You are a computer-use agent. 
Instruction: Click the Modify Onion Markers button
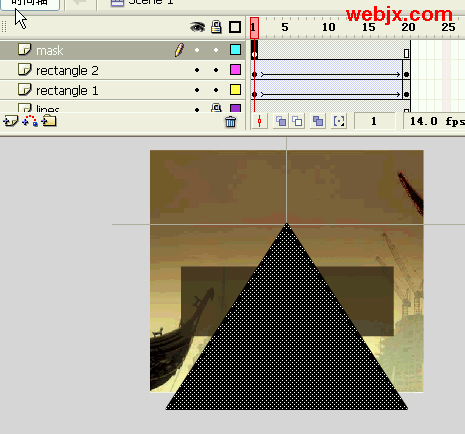[339, 121]
